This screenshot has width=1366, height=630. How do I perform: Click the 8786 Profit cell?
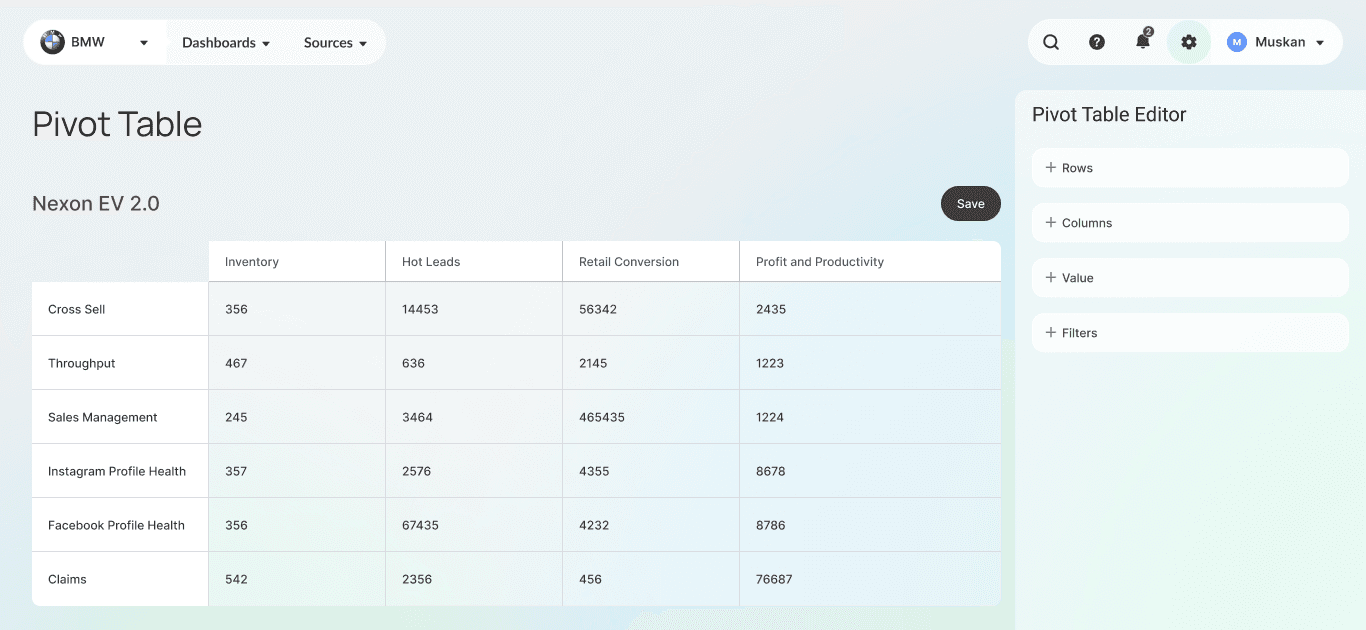coord(870,525)
